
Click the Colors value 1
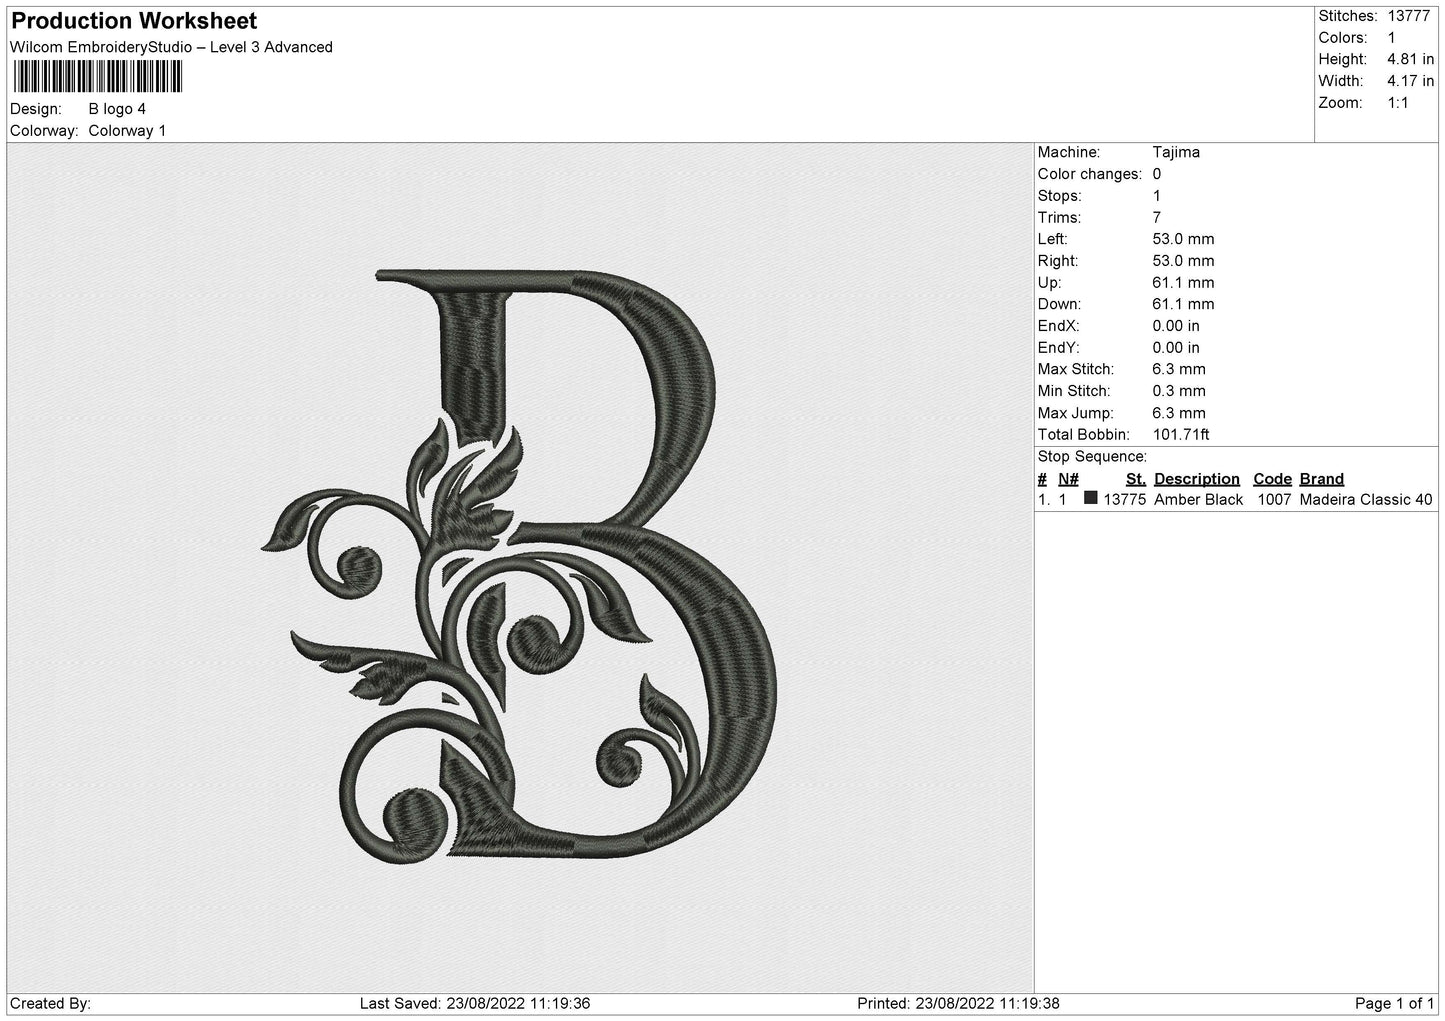1391,38
